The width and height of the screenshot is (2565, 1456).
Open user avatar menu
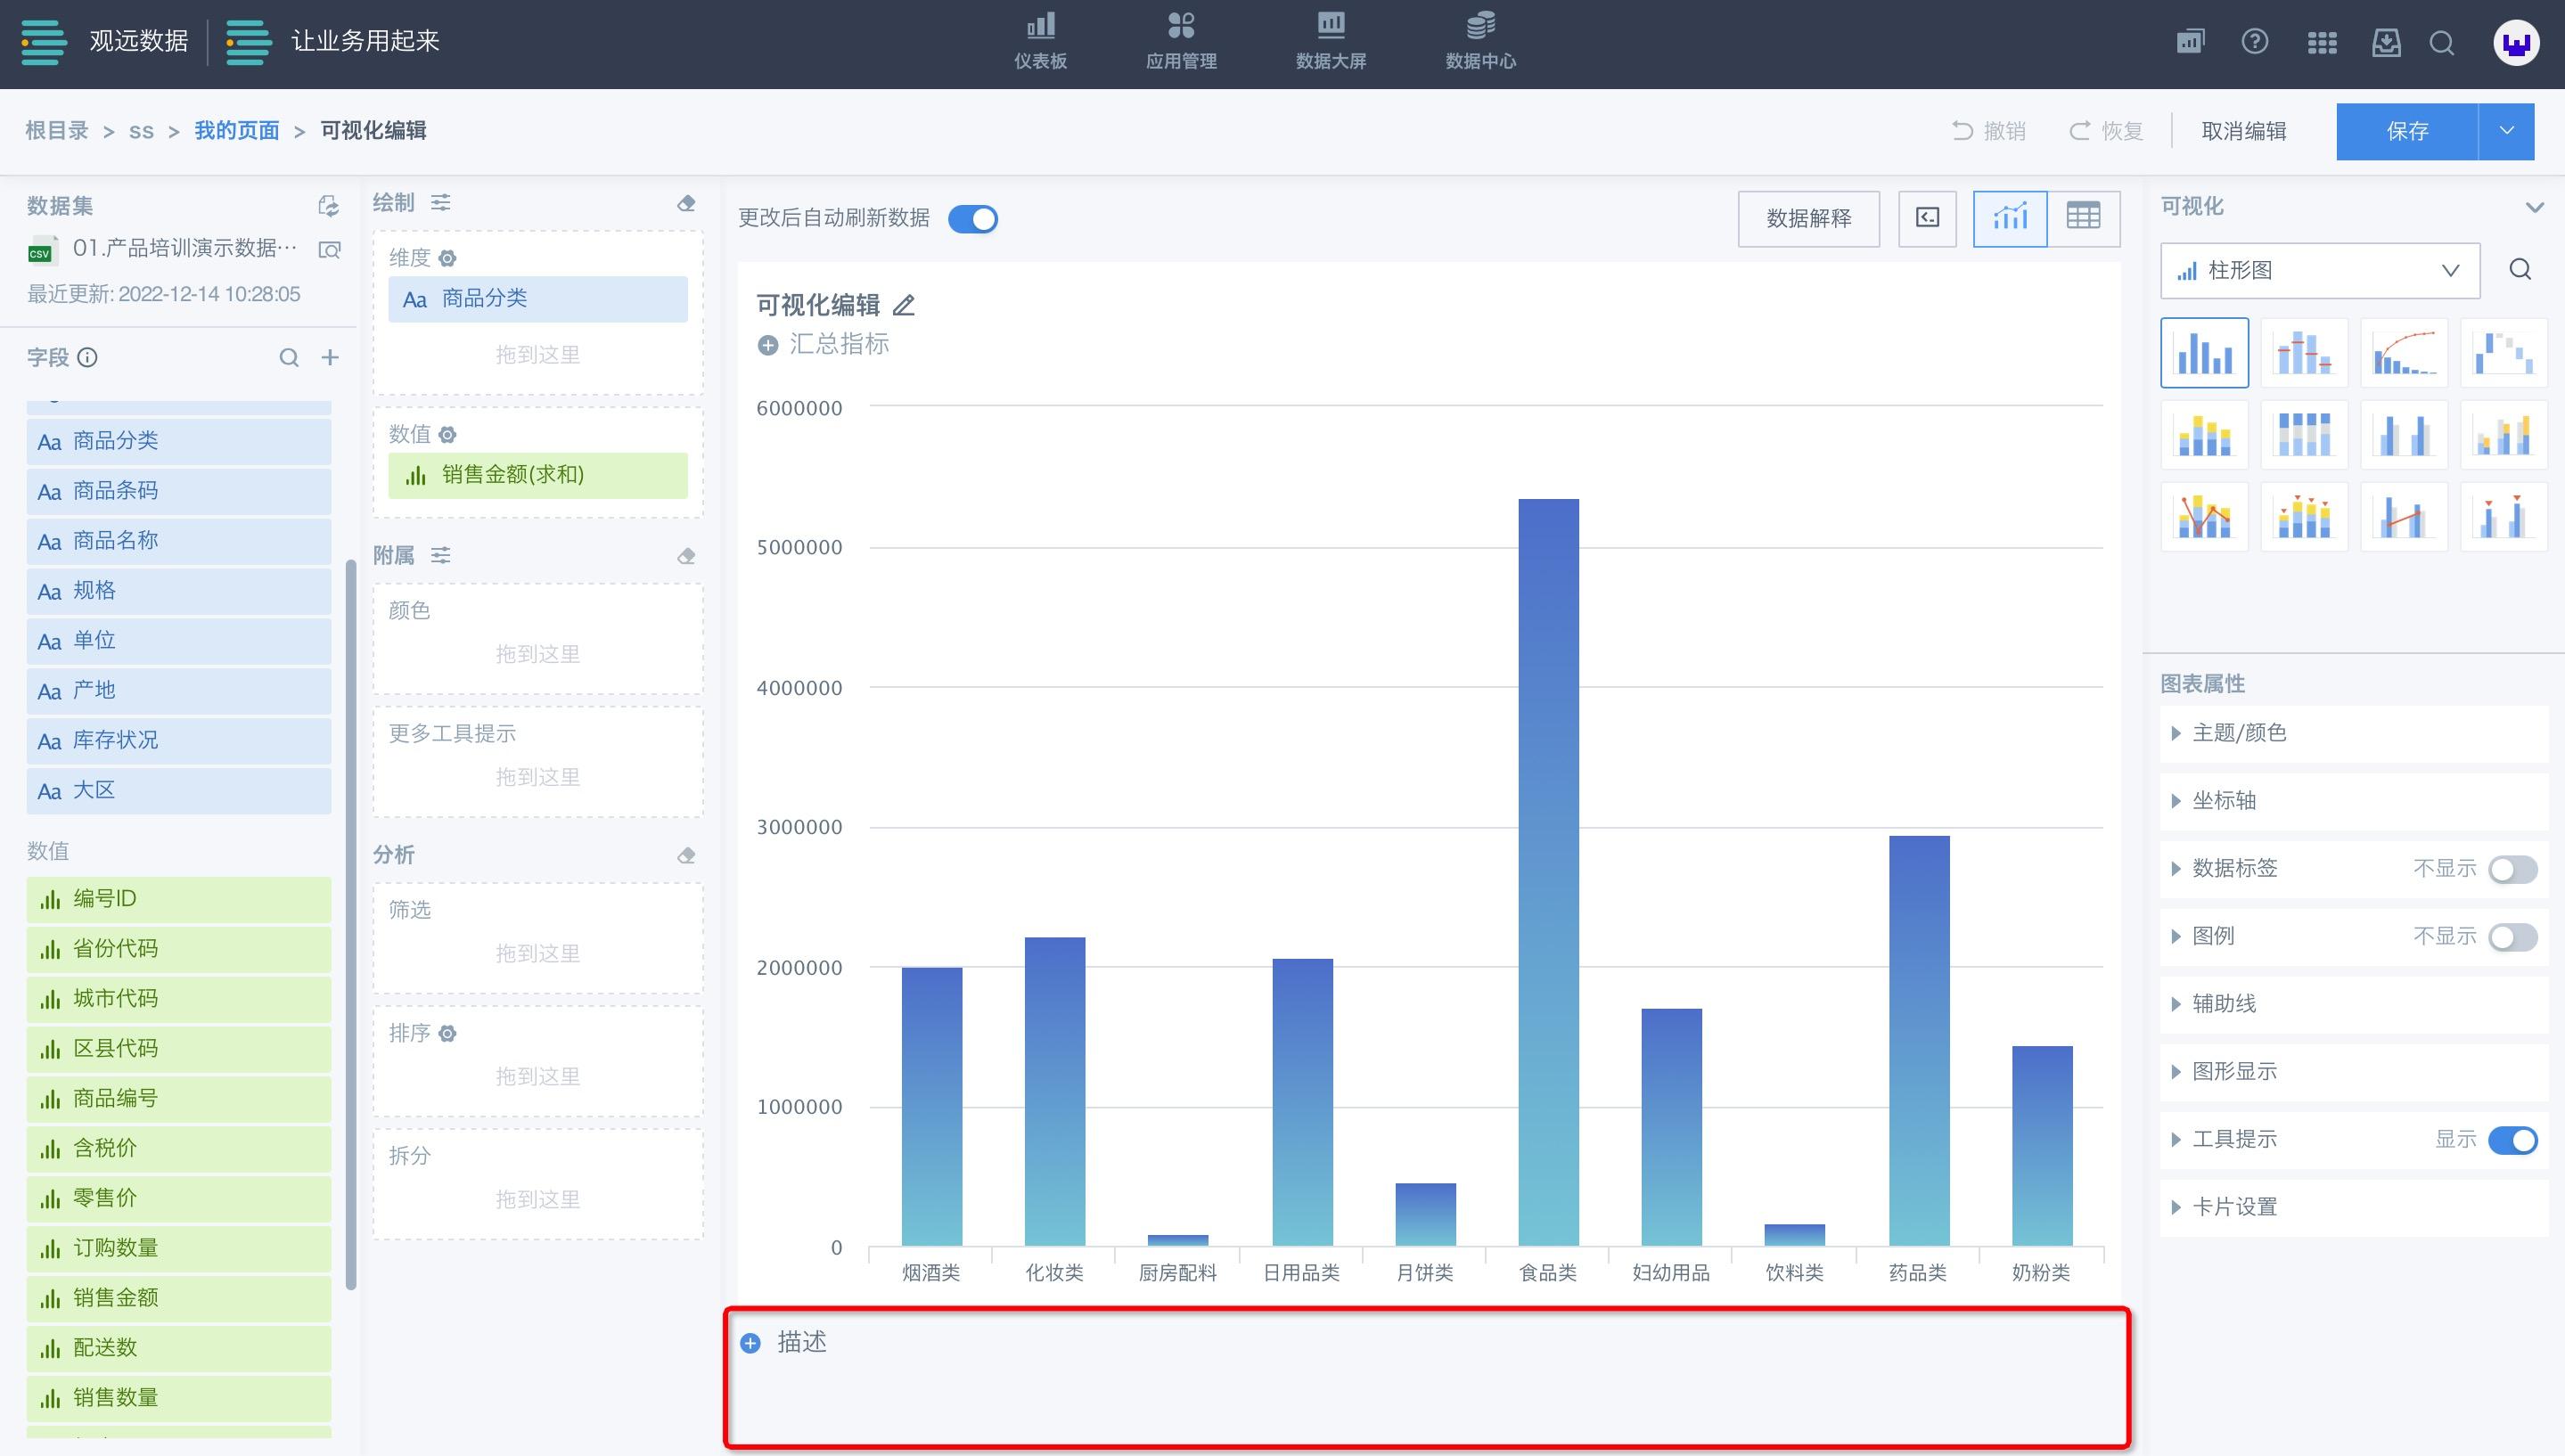[2516, 43]
